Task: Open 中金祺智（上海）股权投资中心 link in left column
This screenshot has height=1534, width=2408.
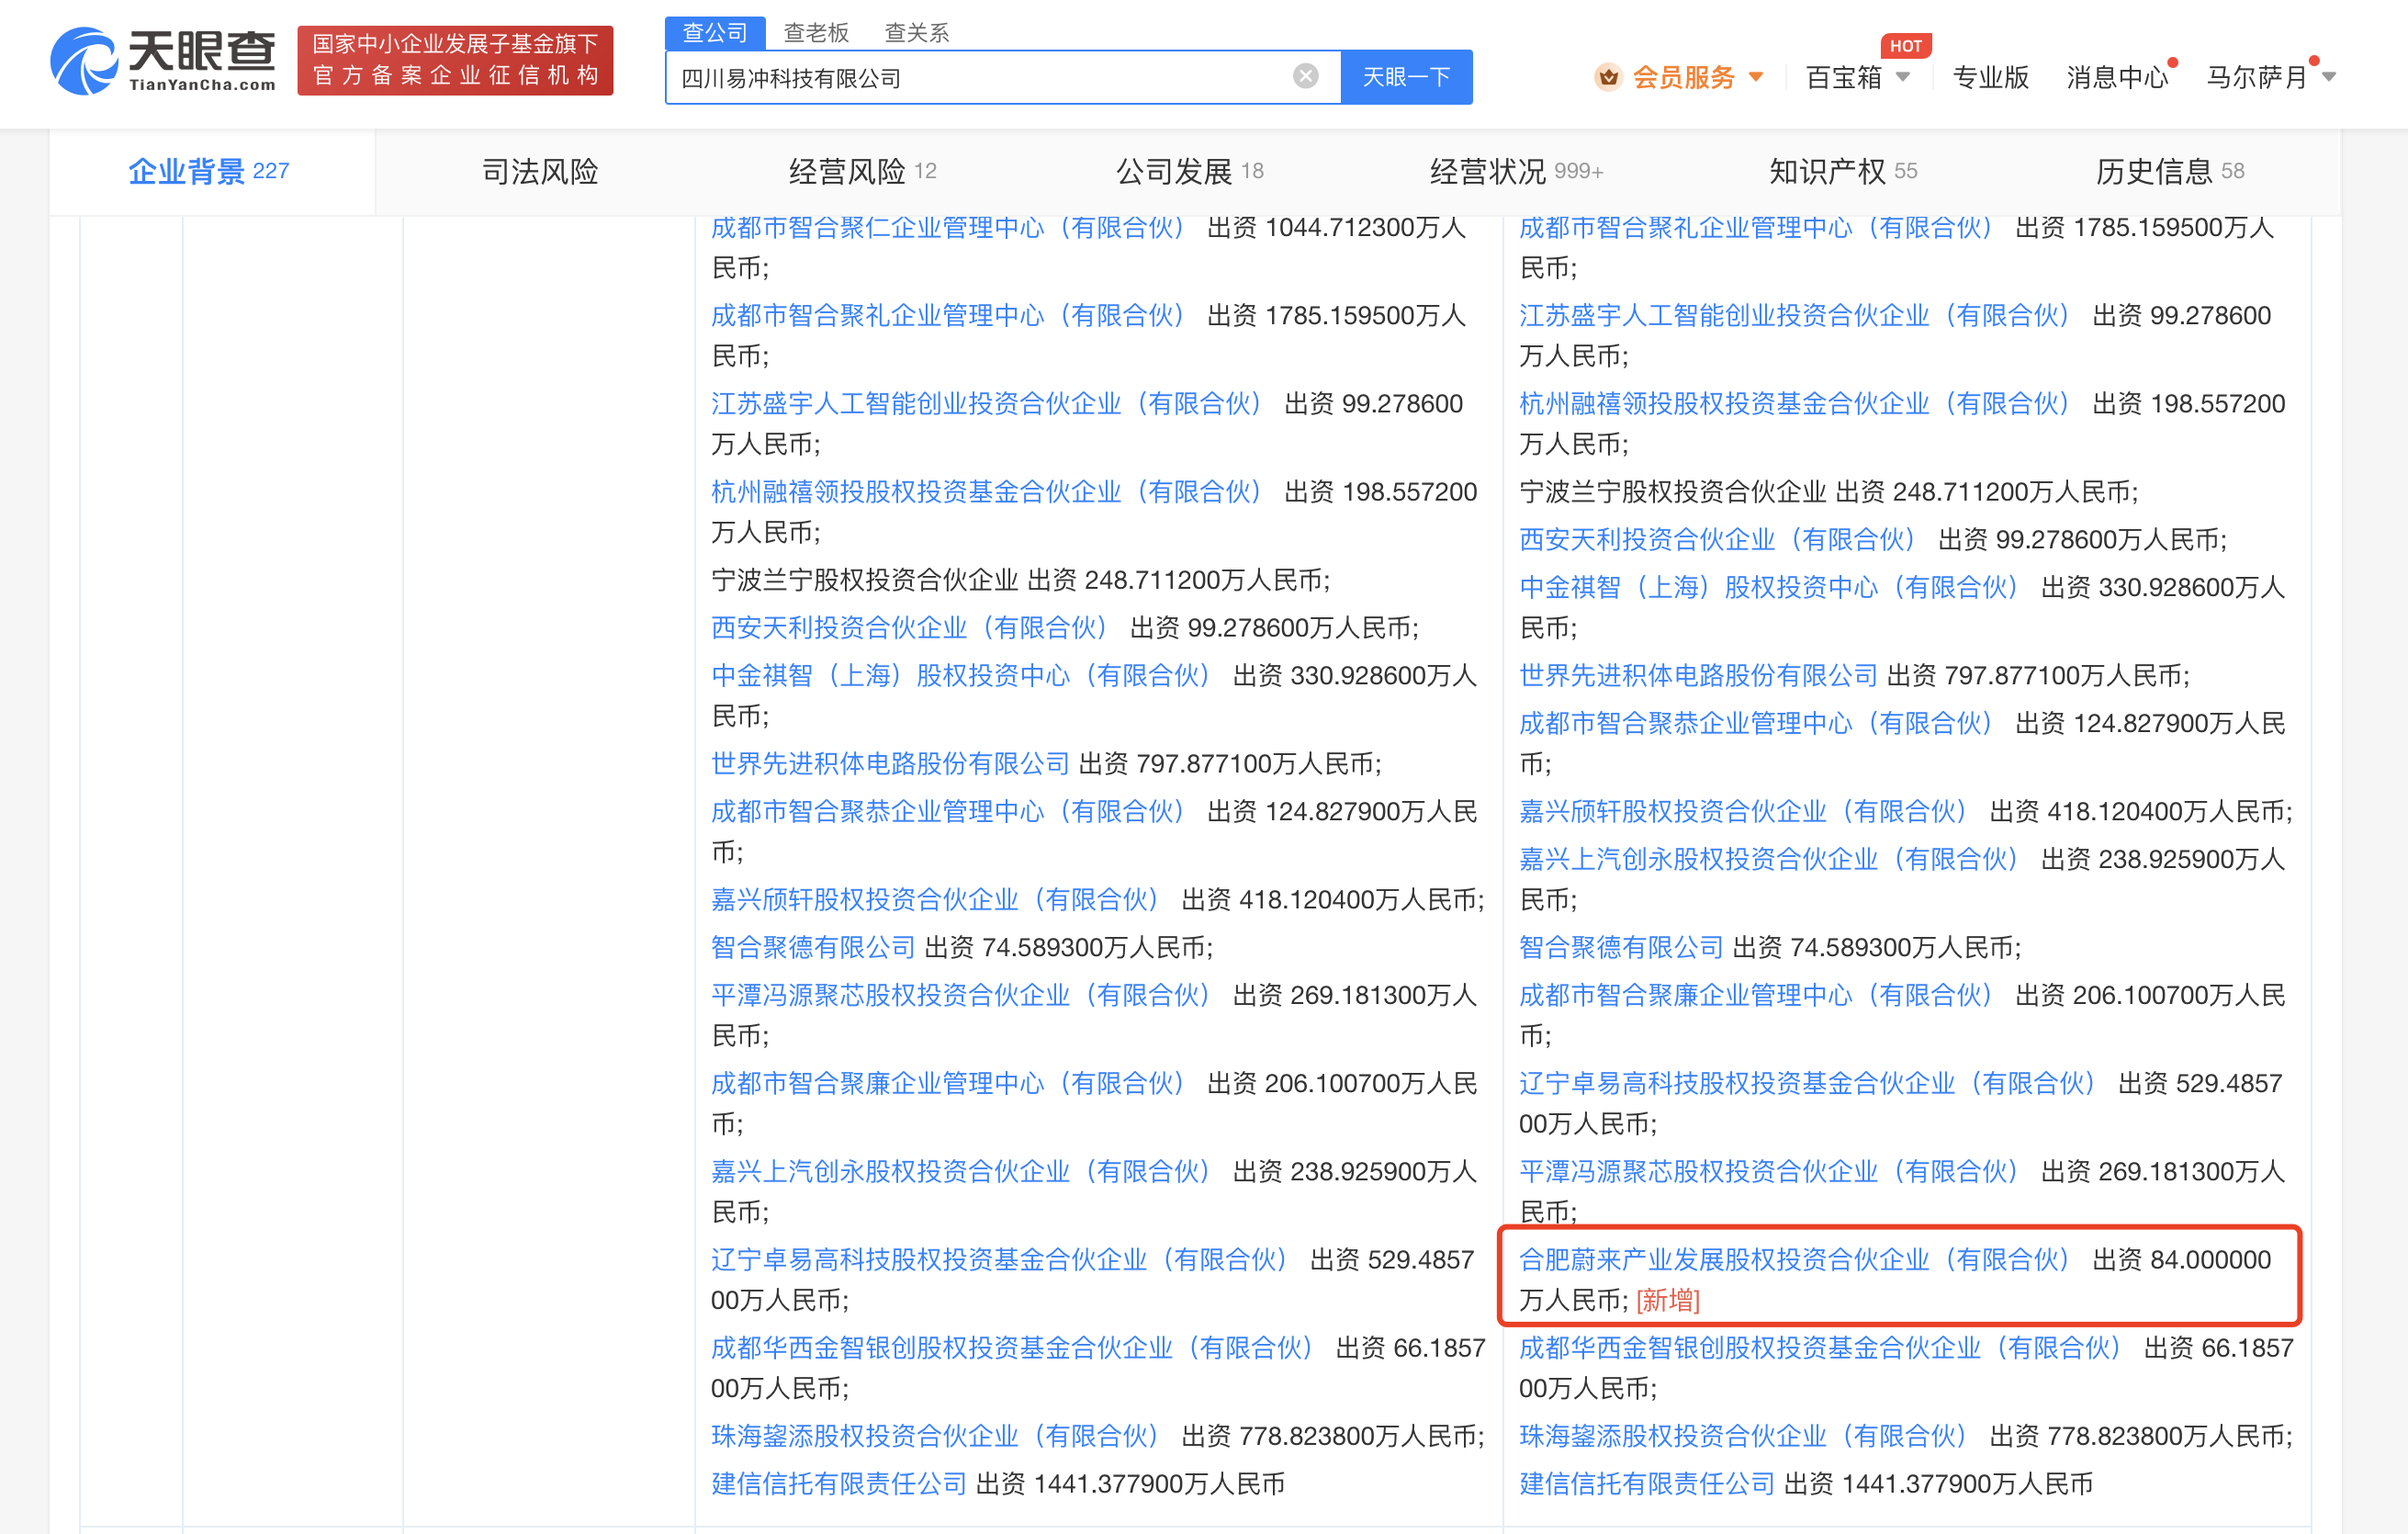Action: pos(960,676)
